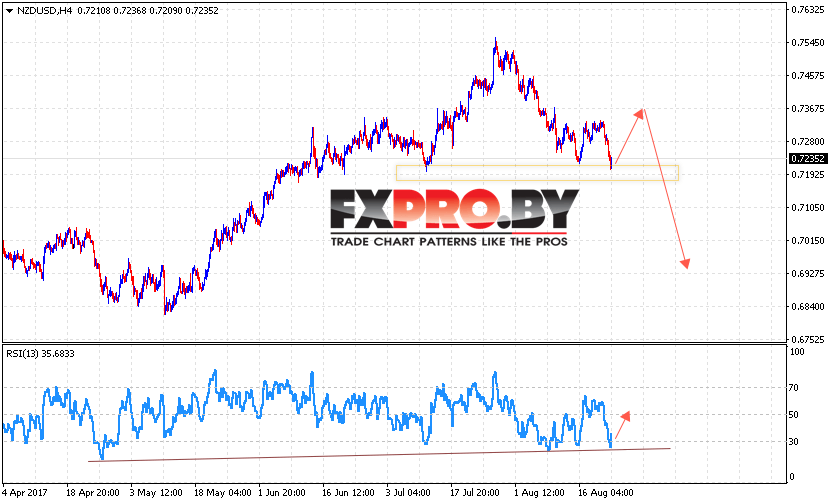Viewport: 829px width, 504px height.
Task: Click the 18 Apr 20:00 time label
Action: click(93, 493)
